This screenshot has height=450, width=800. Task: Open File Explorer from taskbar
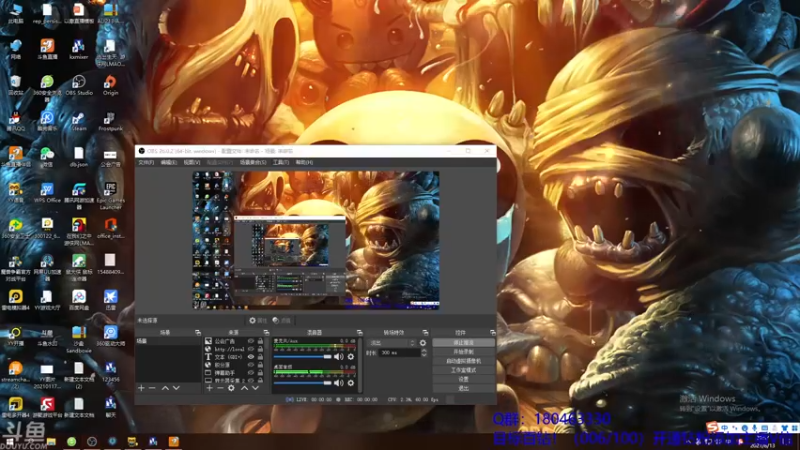51,441
